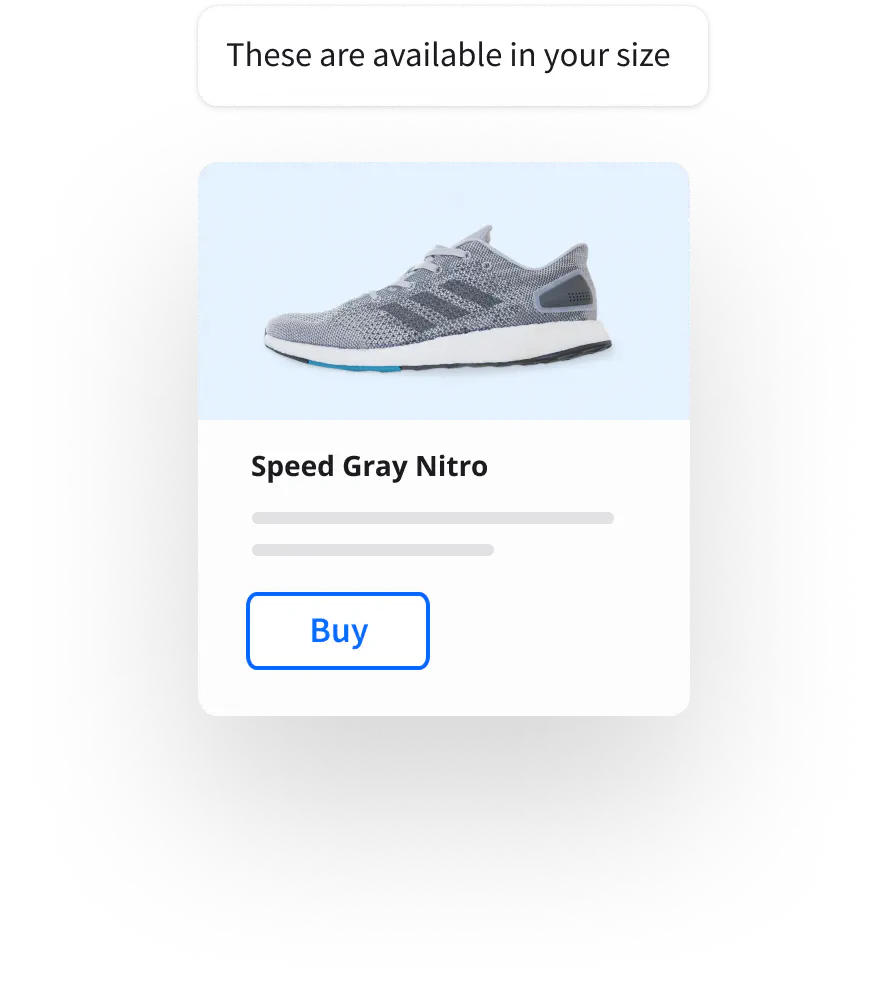Click the word 'Nitro' in product name
The width and height of the screenshot is (886, 1003).
(x=452, y=466)
